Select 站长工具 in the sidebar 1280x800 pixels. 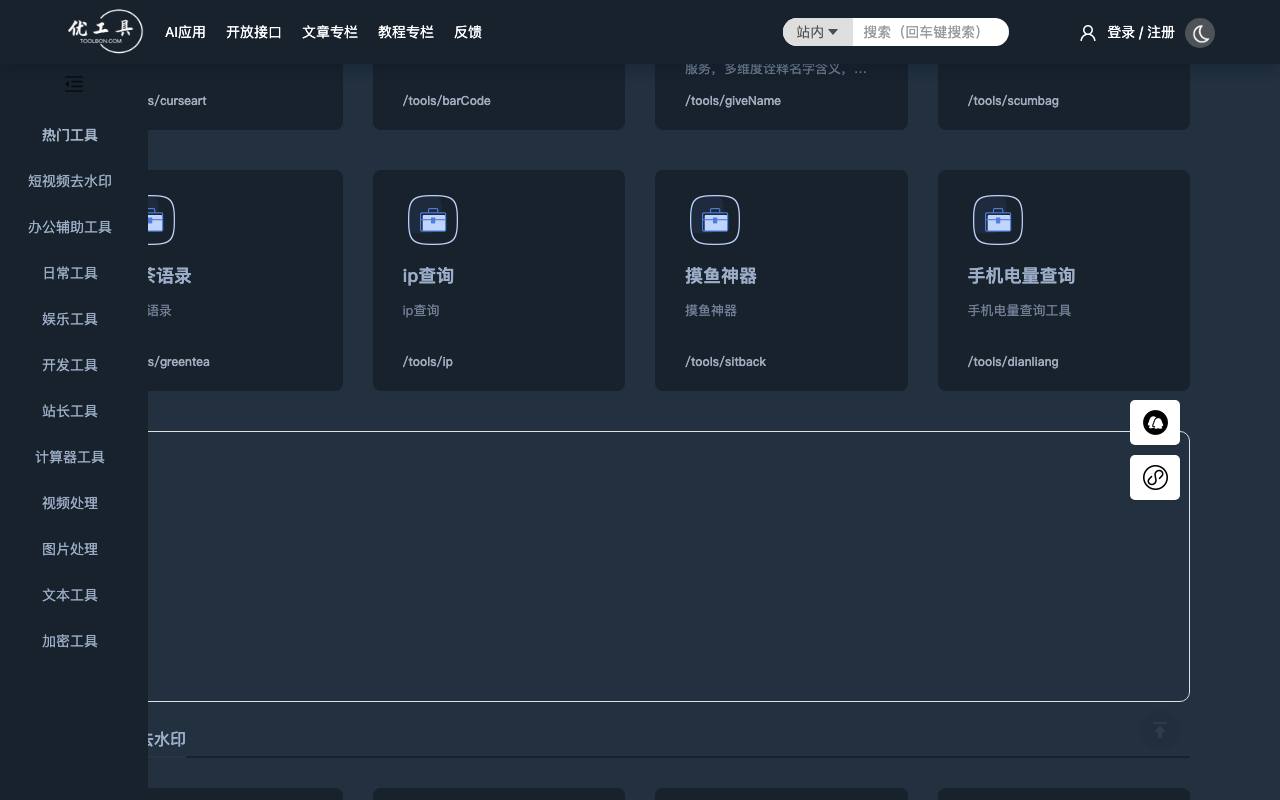pos(70,411)
